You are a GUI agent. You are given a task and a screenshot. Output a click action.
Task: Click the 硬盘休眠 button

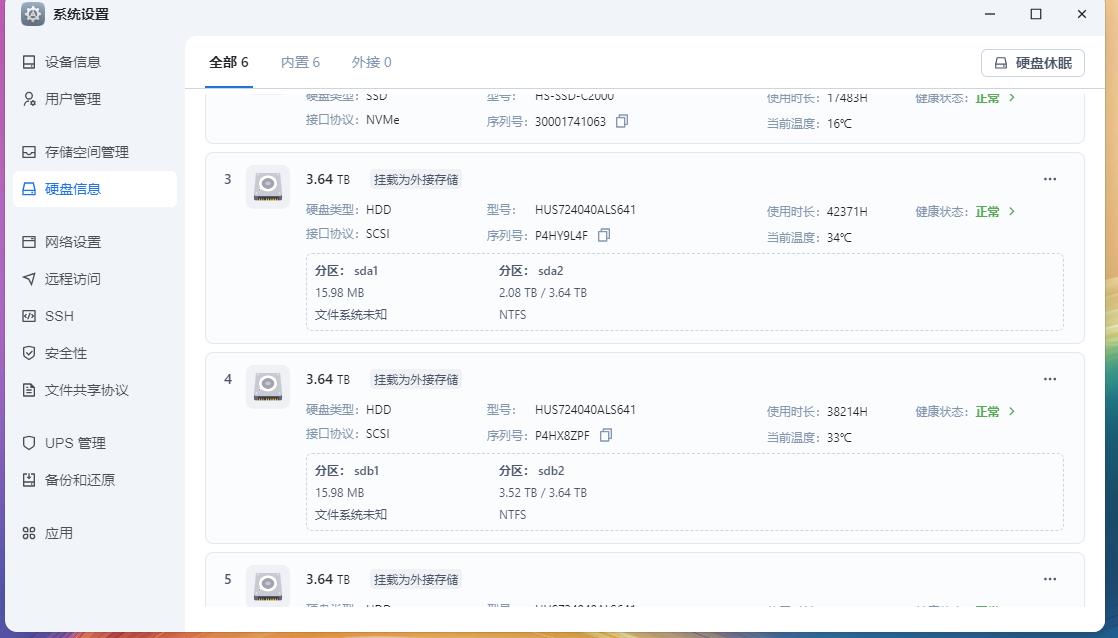[1032, 63]
